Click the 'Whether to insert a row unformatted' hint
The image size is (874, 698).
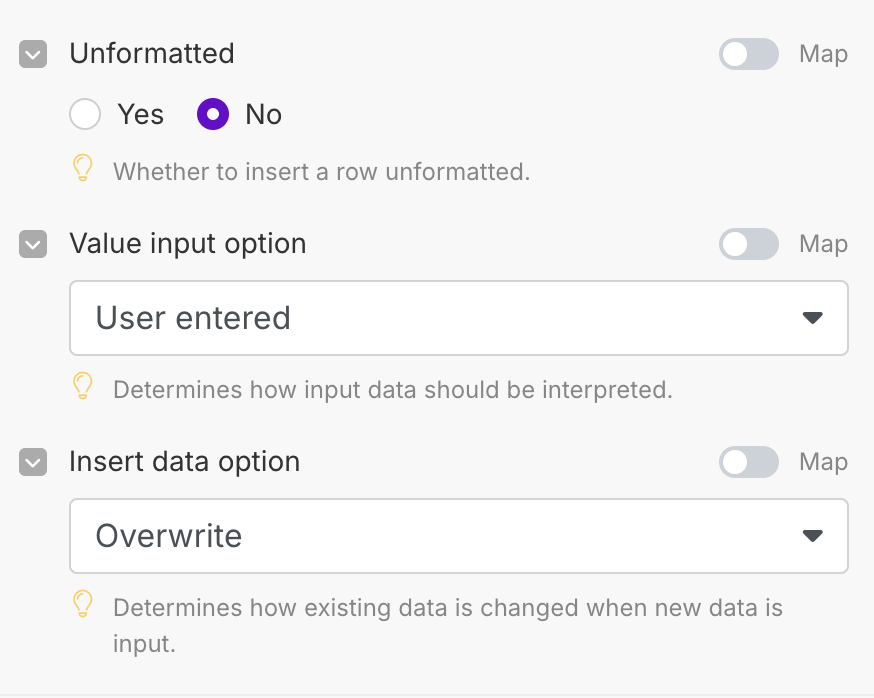coord(321,172)
